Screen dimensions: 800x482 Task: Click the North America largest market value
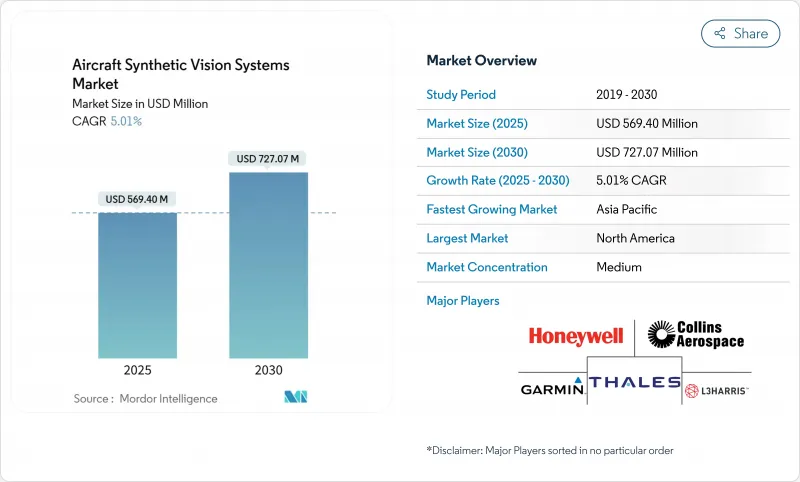(635, 239)
